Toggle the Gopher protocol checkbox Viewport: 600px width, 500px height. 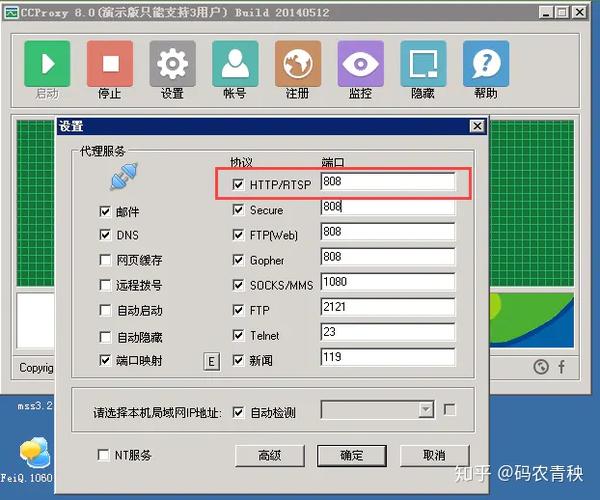point(238,260)
